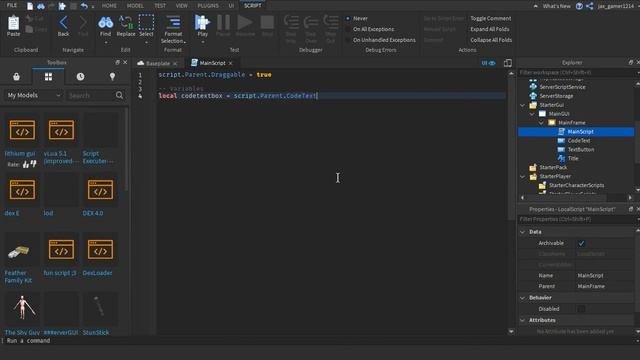Navigate Back with the arrow icon
The width and height of the screenshot is (640, 360).
[63, 23]
